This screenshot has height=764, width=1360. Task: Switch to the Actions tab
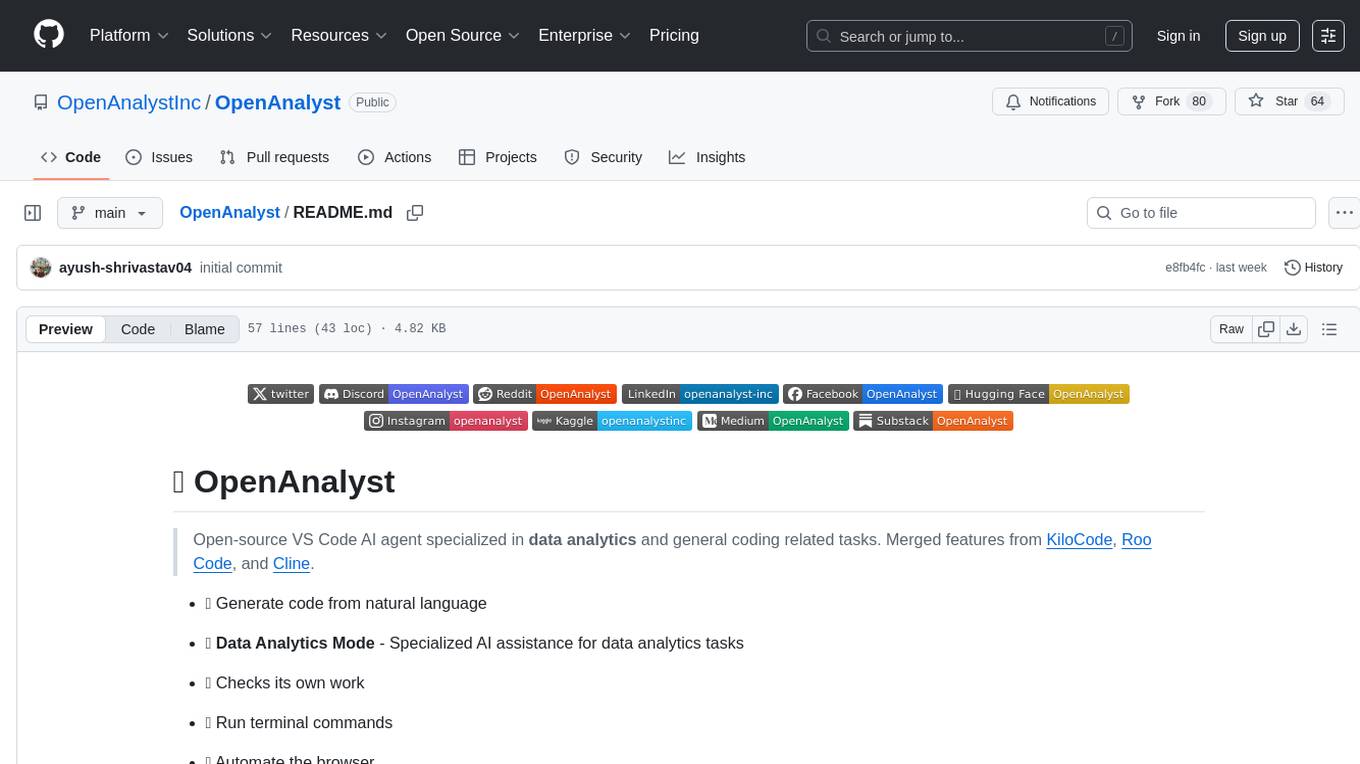pyautogui.click(x=395, y=157)
